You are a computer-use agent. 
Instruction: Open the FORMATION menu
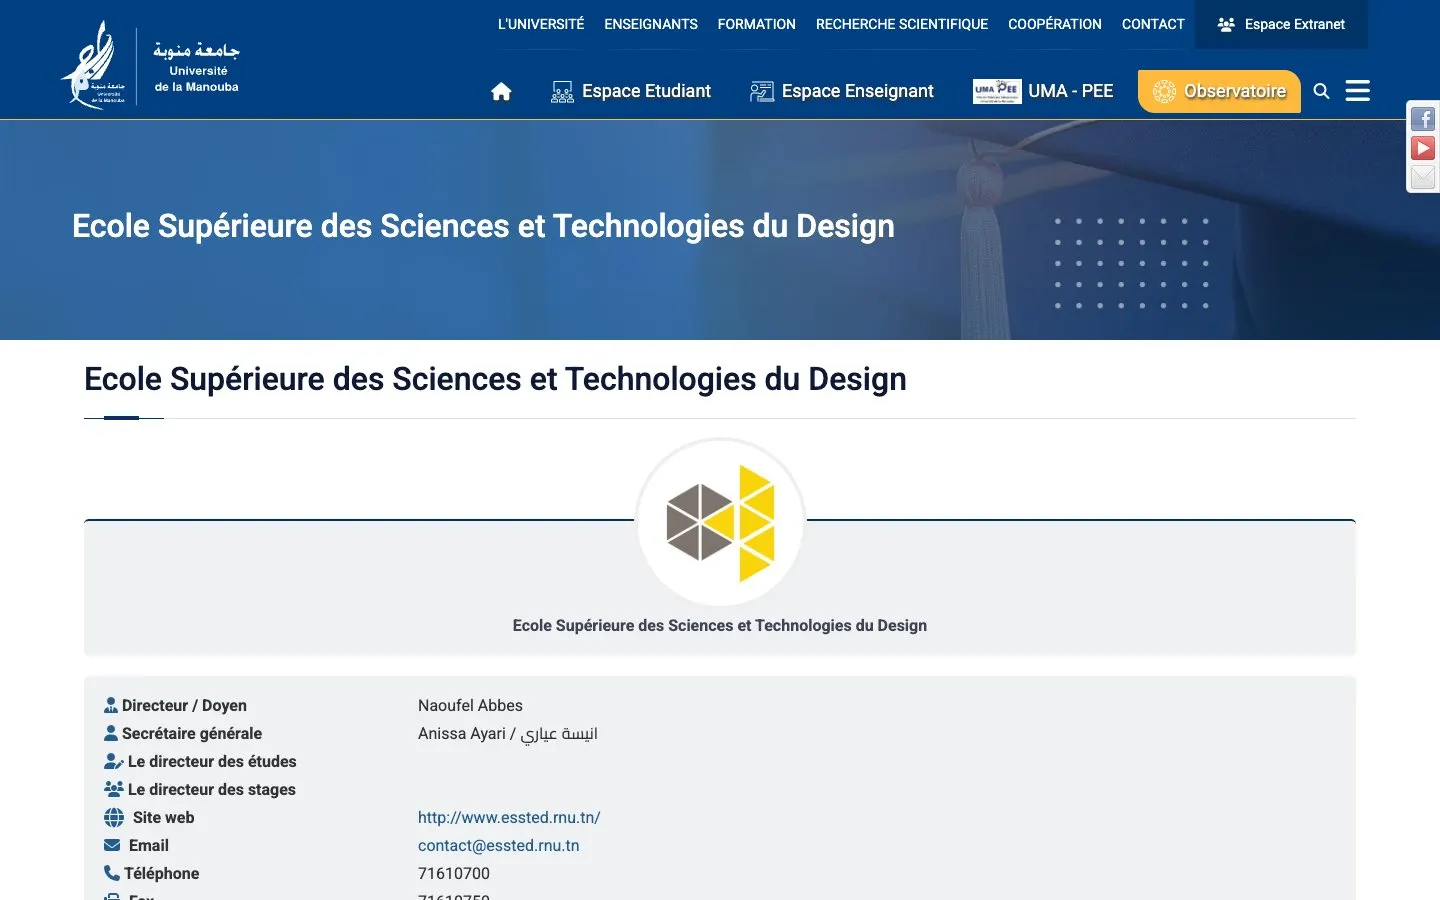[x=757, y=24]
